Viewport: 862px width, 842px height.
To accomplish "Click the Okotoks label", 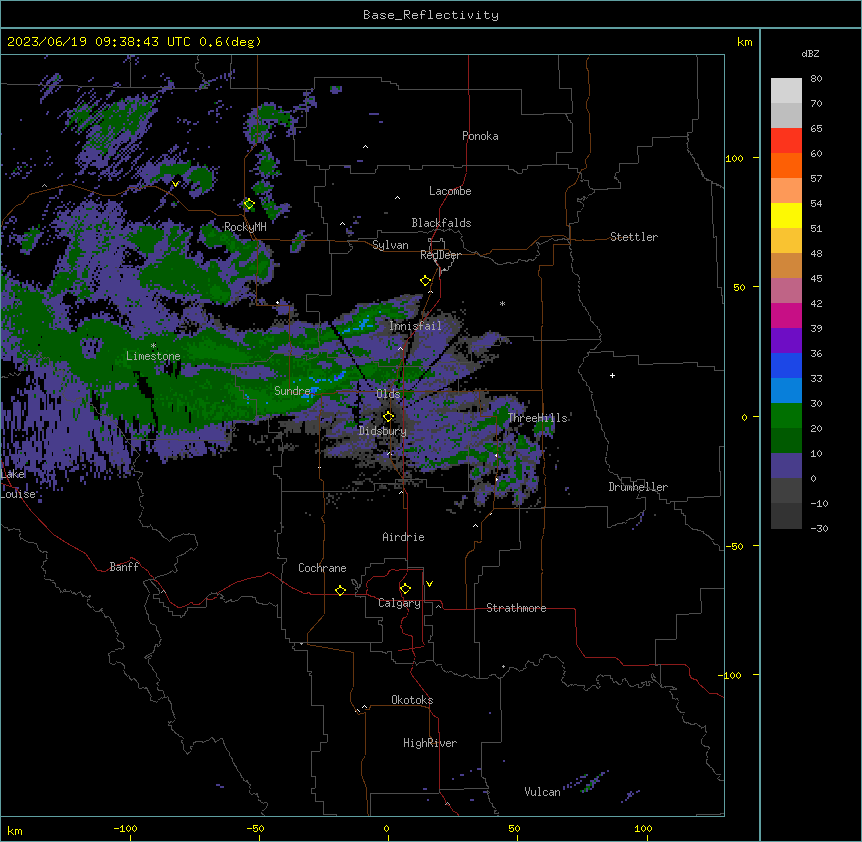I will (x=412, y=700).
